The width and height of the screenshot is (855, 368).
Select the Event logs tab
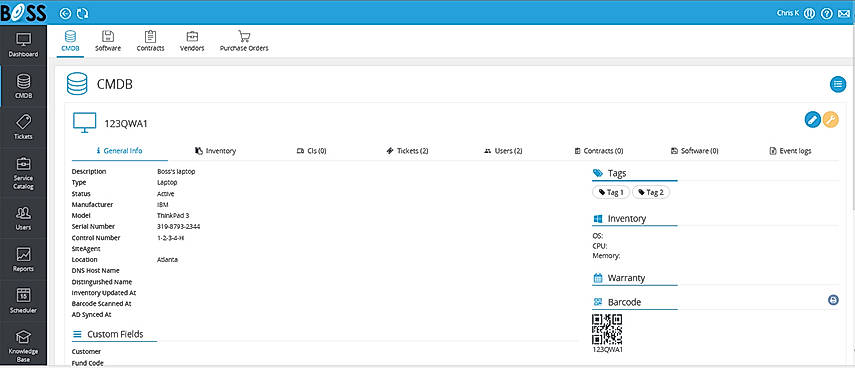coord(790,150)
